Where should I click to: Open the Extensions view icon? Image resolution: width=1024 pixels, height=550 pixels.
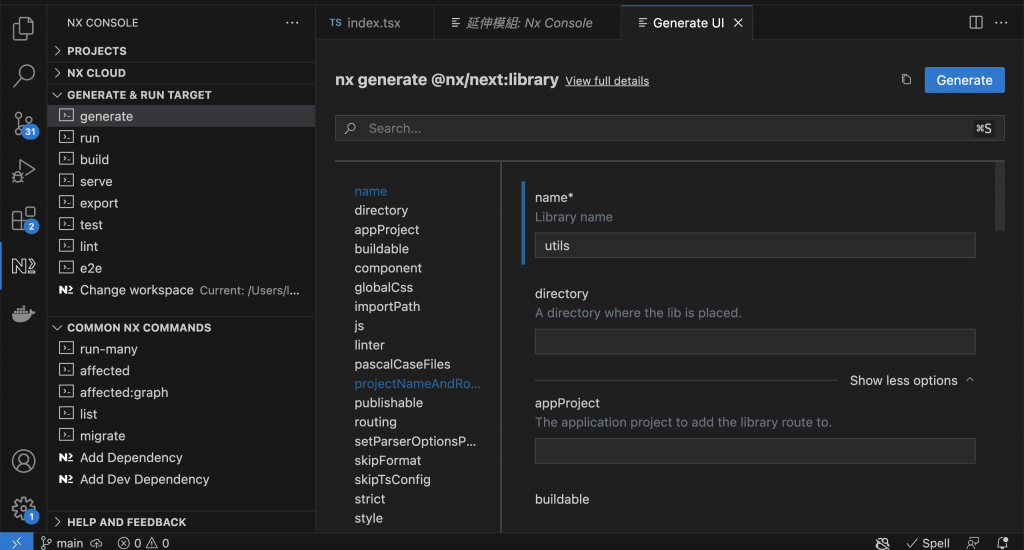[x=23, y=219]
